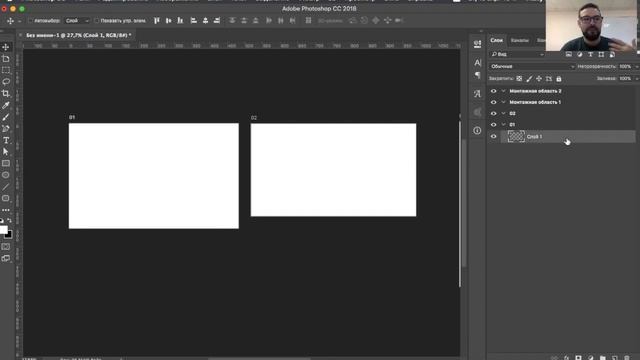Toggle lock position

tap(539, 78)
